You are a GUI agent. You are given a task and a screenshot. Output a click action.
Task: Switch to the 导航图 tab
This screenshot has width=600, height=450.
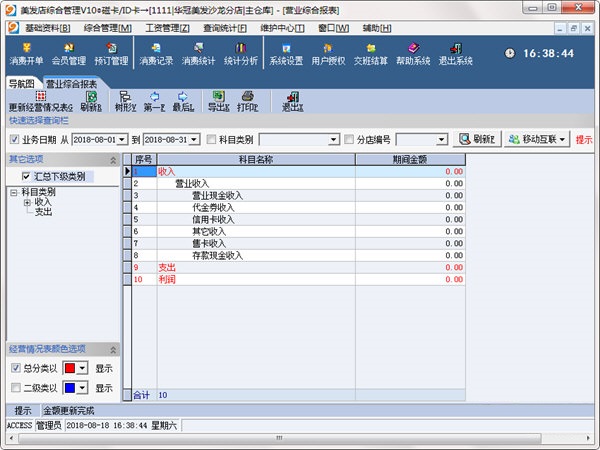click(x=21, y=84)
